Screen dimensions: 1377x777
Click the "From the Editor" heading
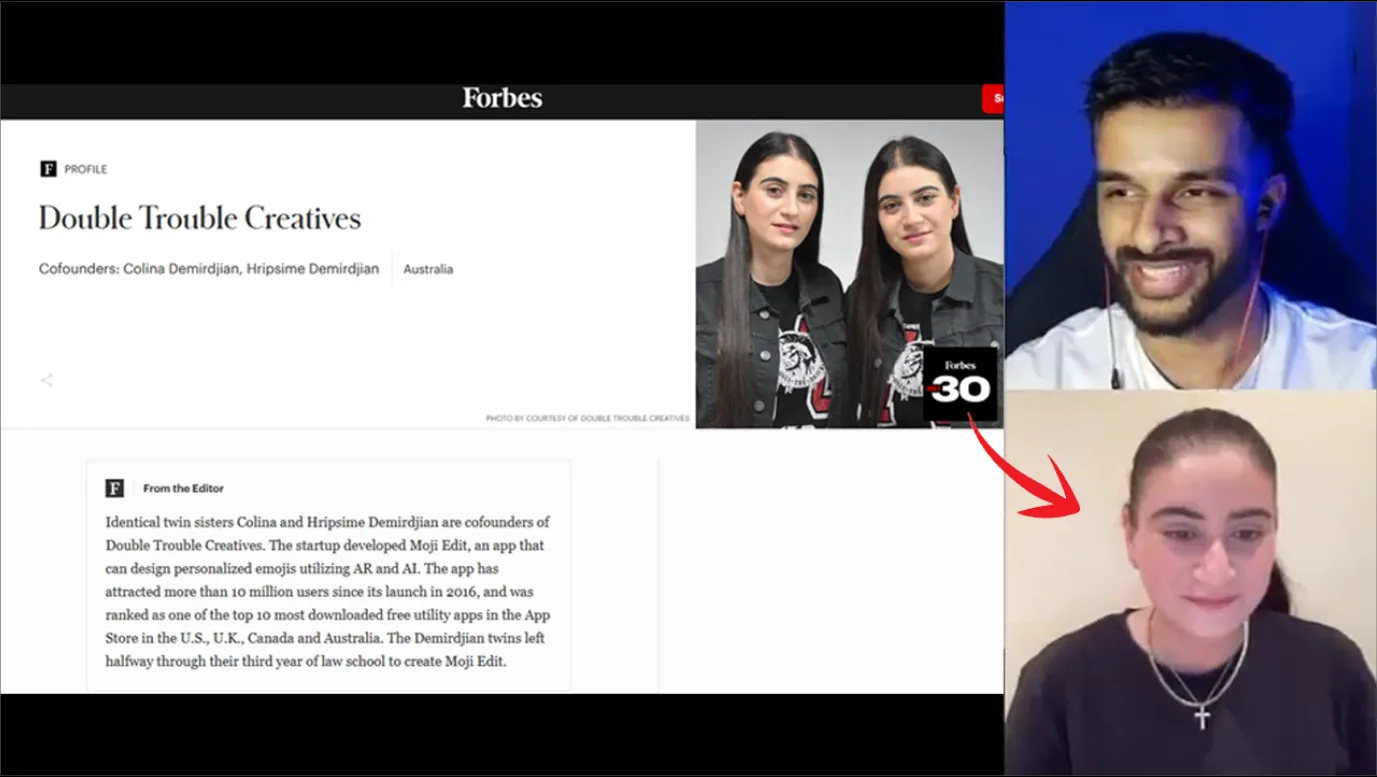pos(183,488)
